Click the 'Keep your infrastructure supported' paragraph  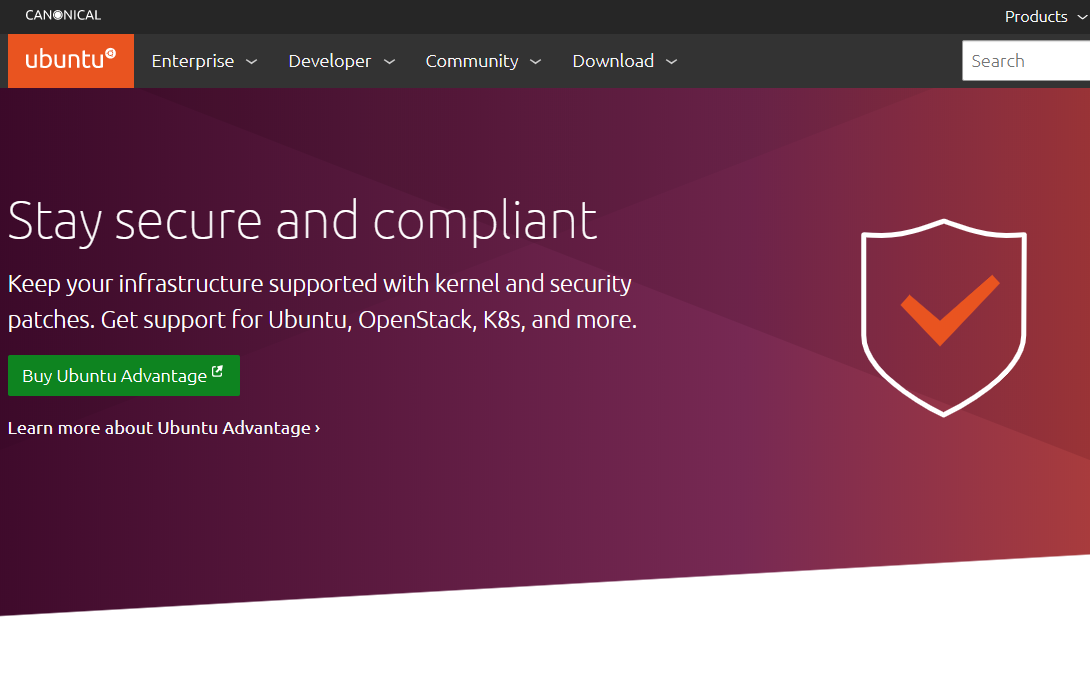pos(322,301)
